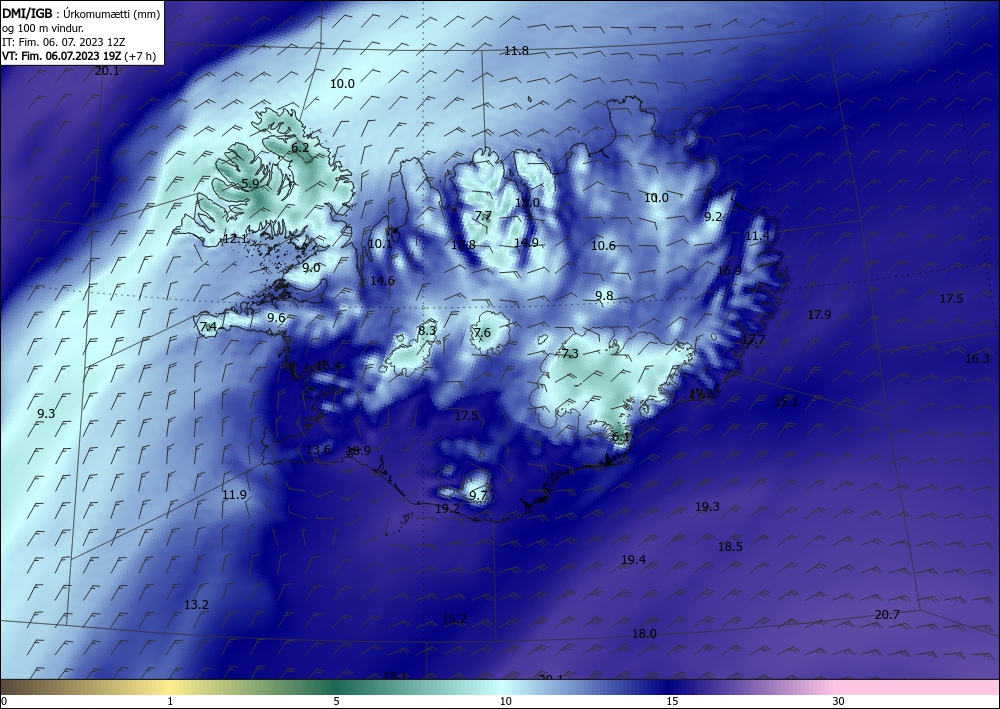Click the colour scale tick label 1
Image resolution: width=1000 pixels, height=709 pixels.
pyautogui.click(x=170, y=701)
